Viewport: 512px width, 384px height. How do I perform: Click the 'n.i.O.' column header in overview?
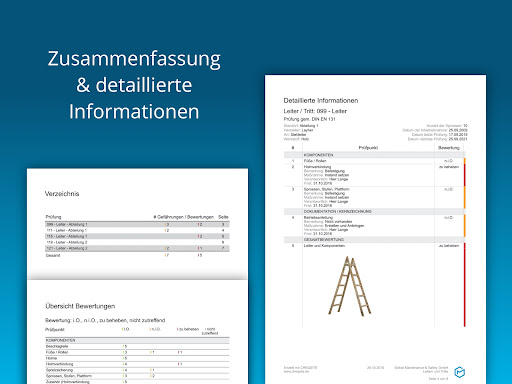155,329
